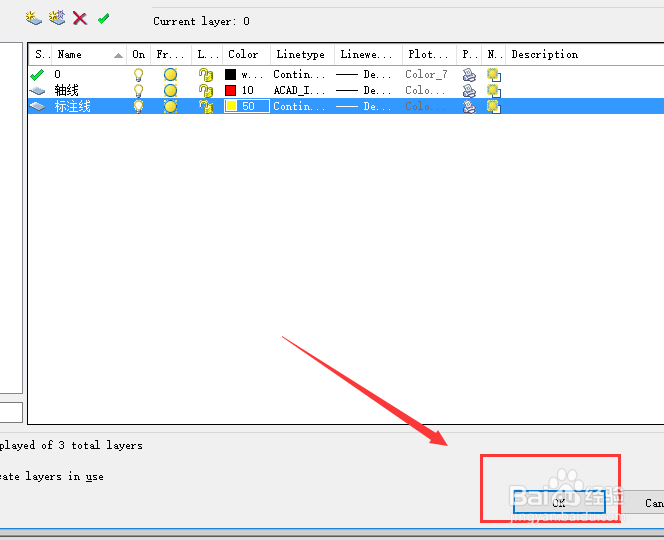The image size is (664, 540).
Task: Click the N.. column header
Action: [494, 55]
